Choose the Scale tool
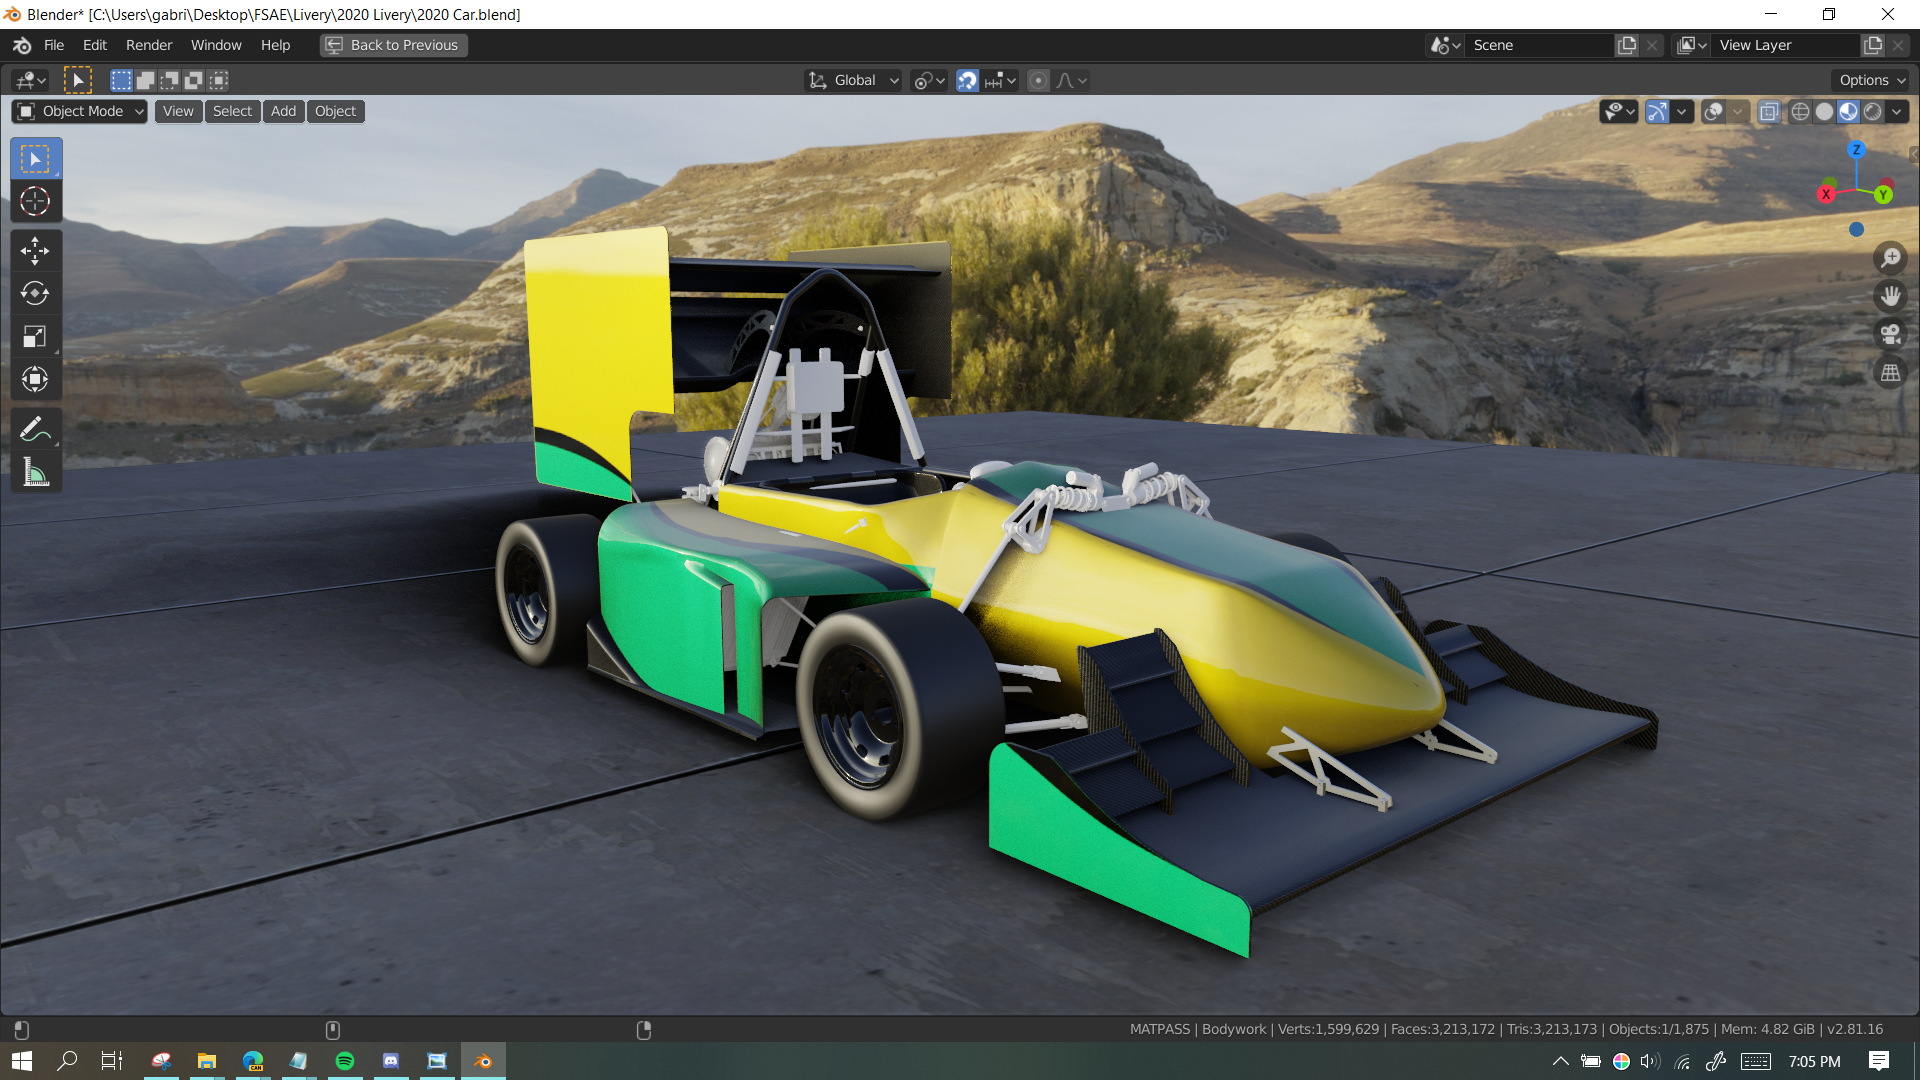This screenshot has height=1080, width=1920. pos(35,337)
